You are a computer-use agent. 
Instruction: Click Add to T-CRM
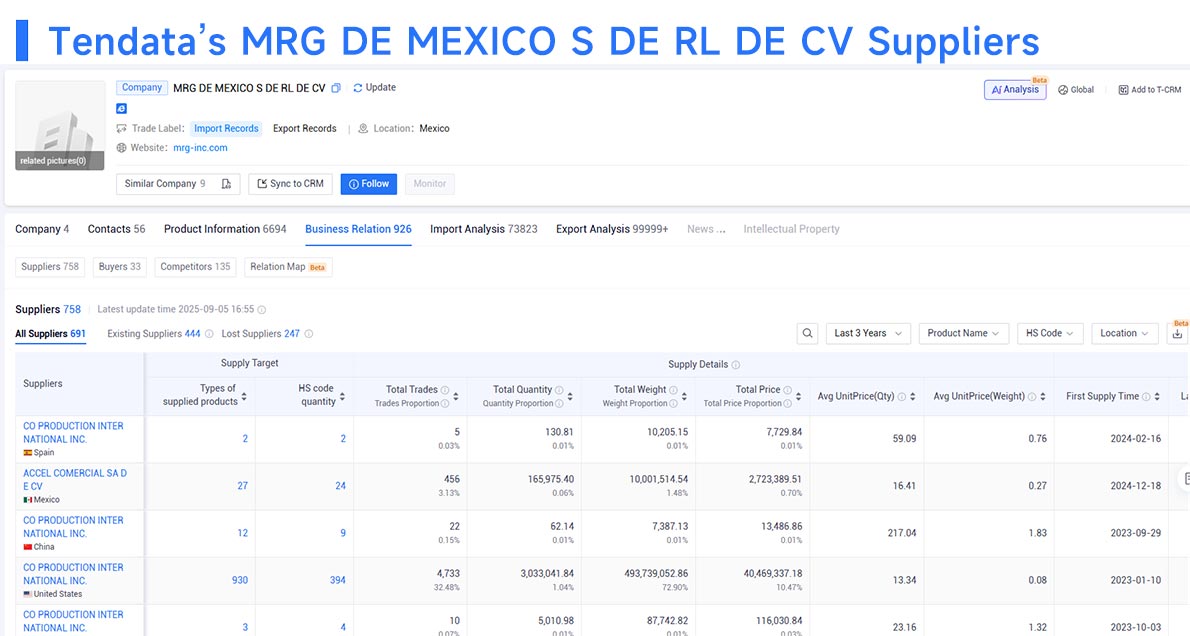click(x=1150, y=90)
